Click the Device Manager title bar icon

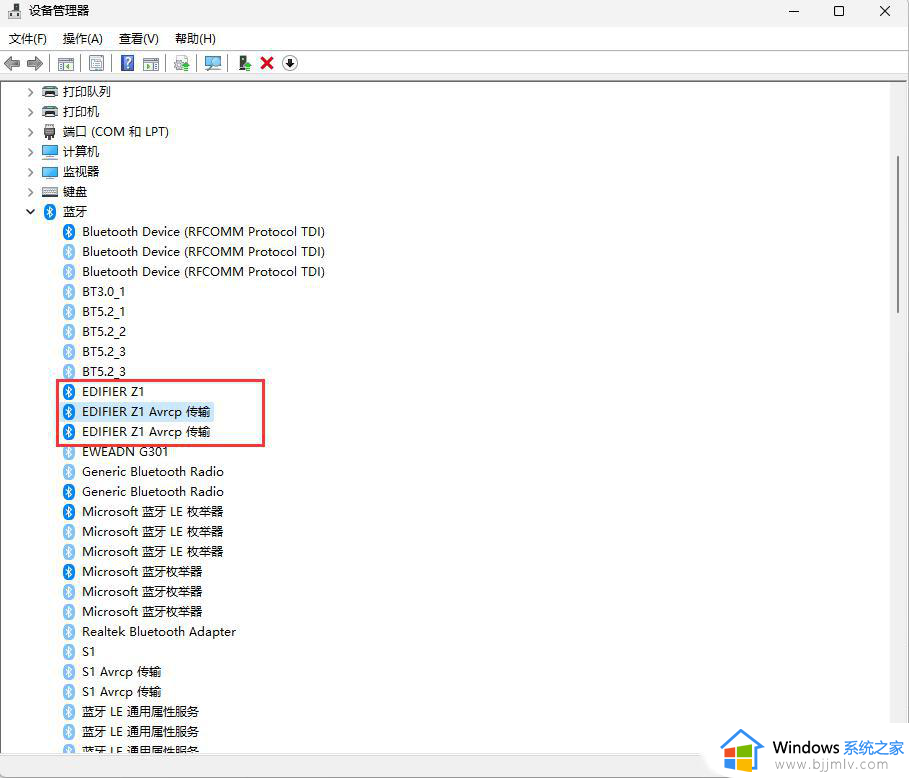click(14, 10)
